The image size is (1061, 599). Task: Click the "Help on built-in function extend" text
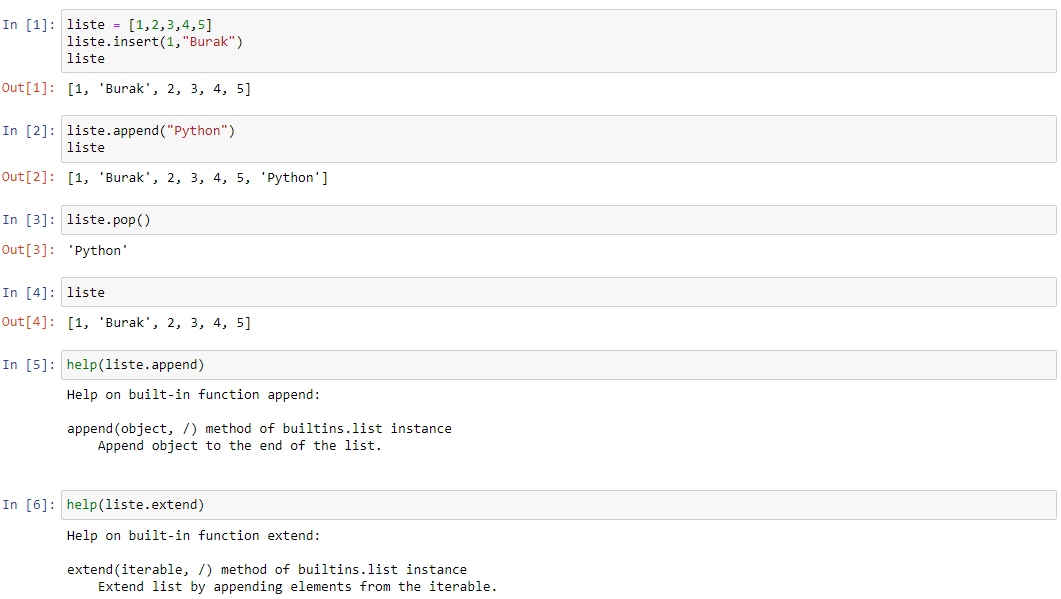point(194,535)
